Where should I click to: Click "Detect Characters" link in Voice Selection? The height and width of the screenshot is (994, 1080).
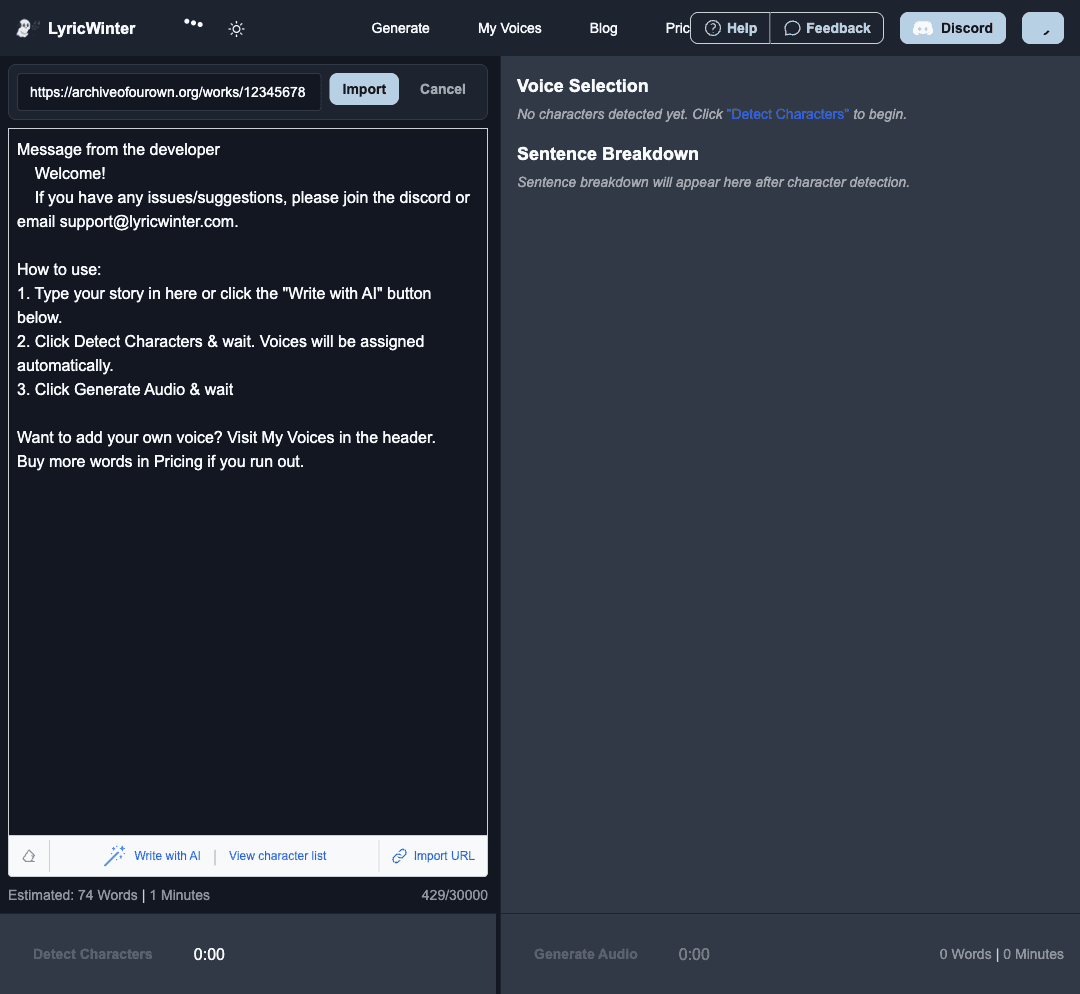coord(788,114)
